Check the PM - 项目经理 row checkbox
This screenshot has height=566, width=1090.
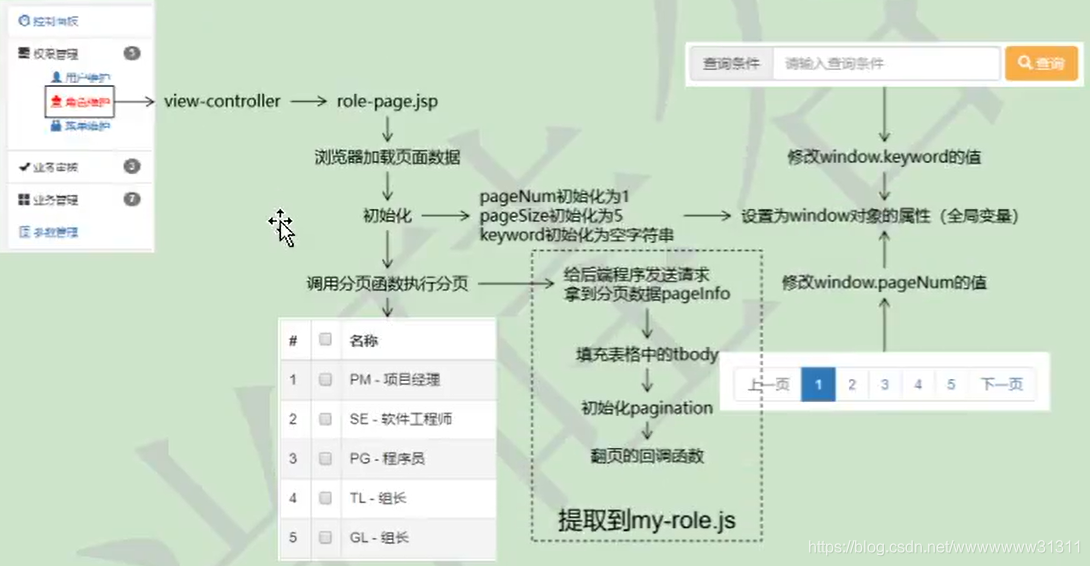[325, 380]
